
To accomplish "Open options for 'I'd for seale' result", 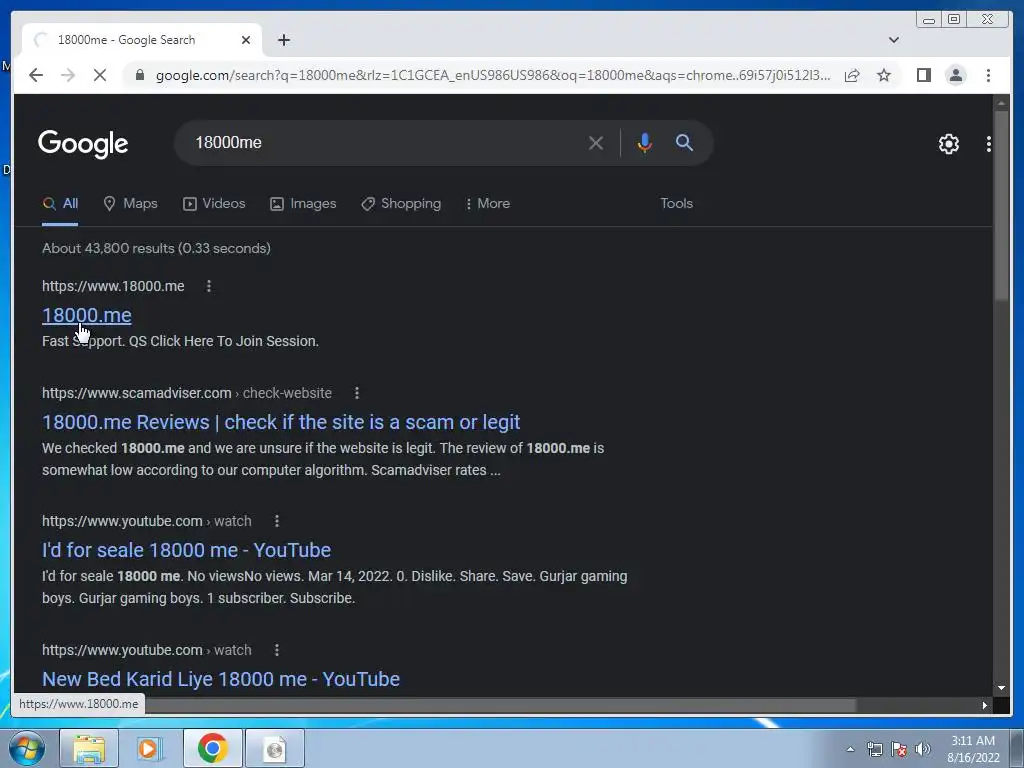I will click(x=277, y=521).
